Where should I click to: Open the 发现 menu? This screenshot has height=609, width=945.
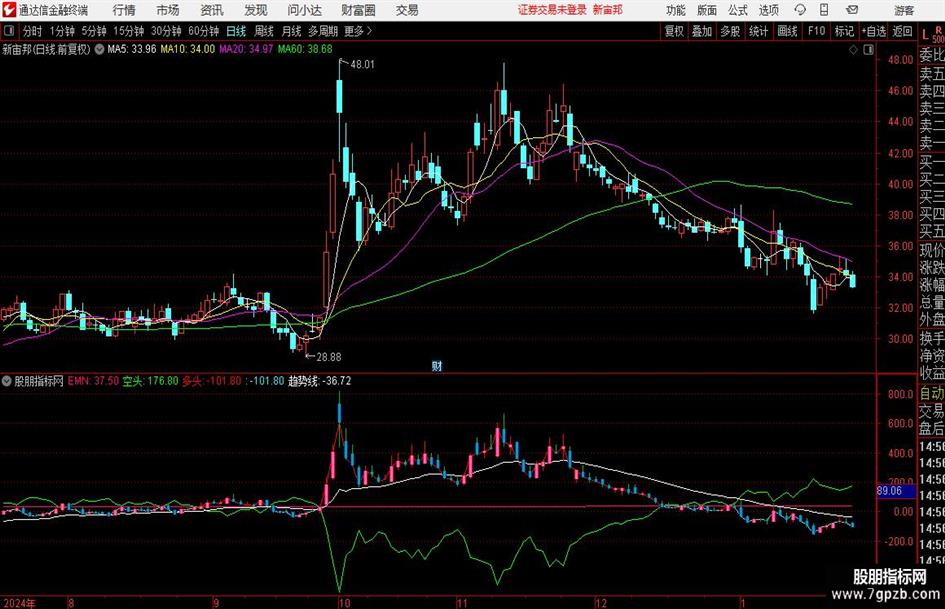[x=256, y=10]
